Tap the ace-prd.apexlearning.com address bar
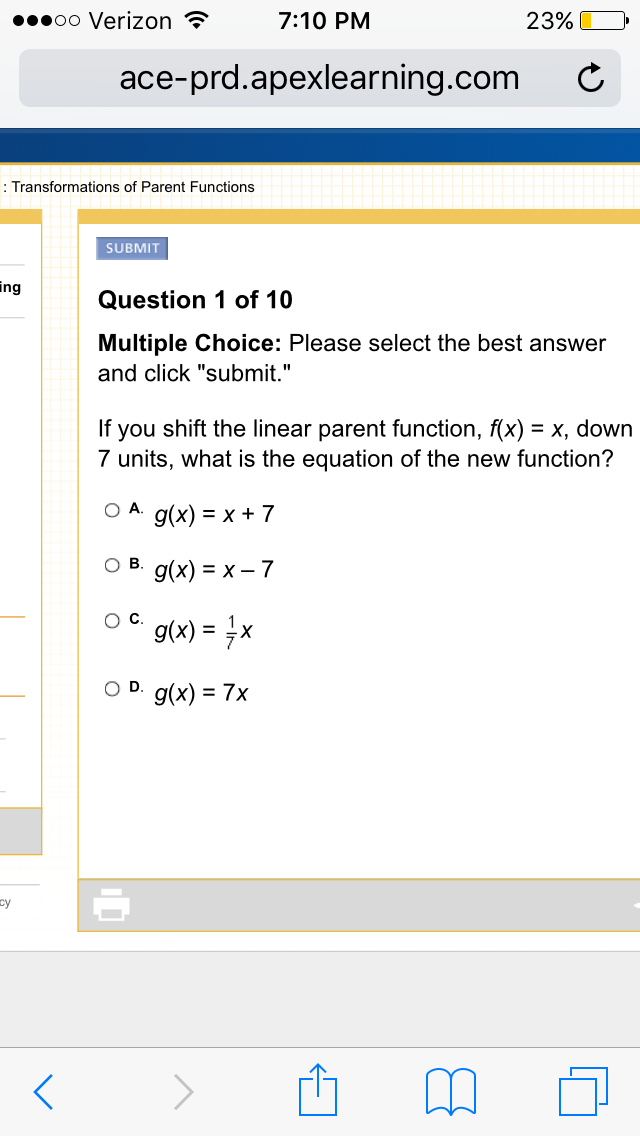 (320, 78)
